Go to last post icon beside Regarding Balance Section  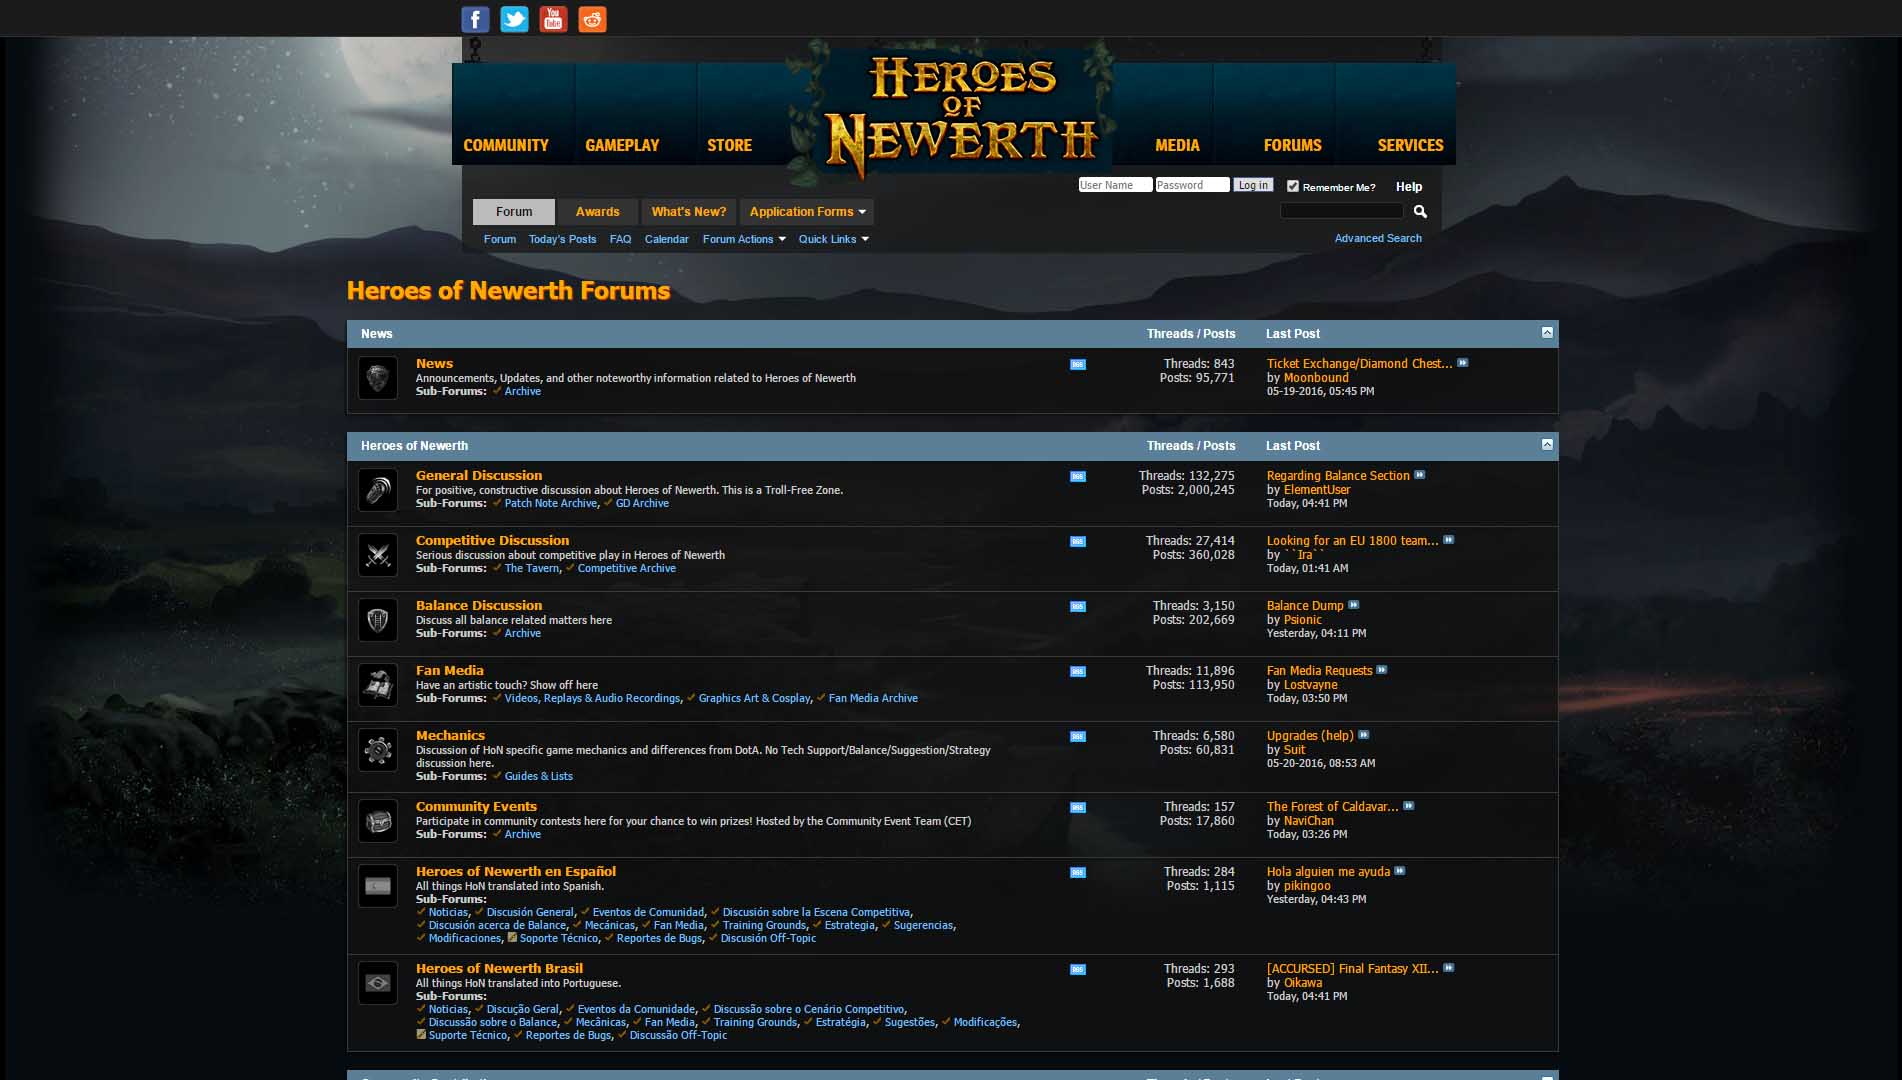click(1419, 475)
